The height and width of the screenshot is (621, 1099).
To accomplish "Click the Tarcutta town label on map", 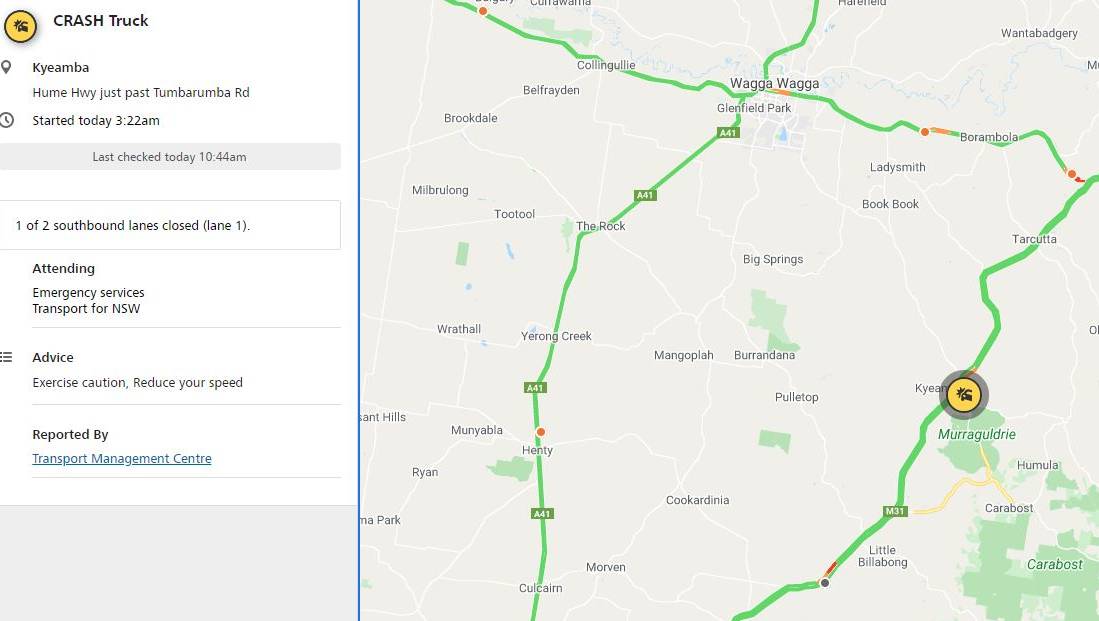I will (x=1034, y=239).
